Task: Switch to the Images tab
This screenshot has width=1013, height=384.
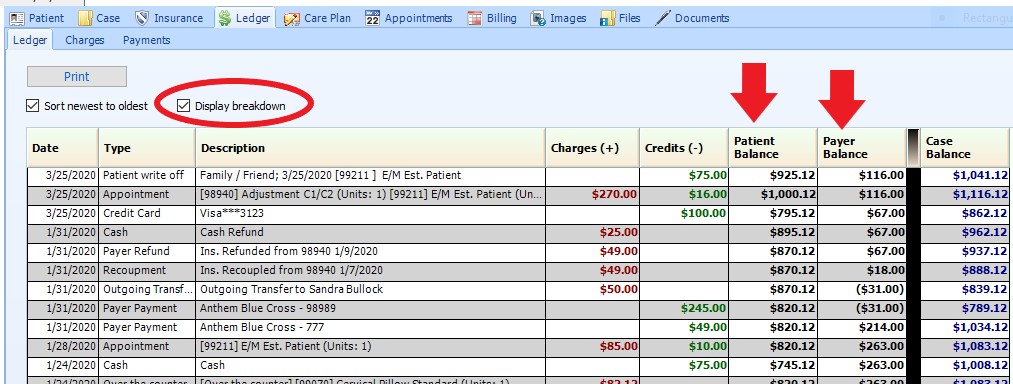Action: pos(558,18)
